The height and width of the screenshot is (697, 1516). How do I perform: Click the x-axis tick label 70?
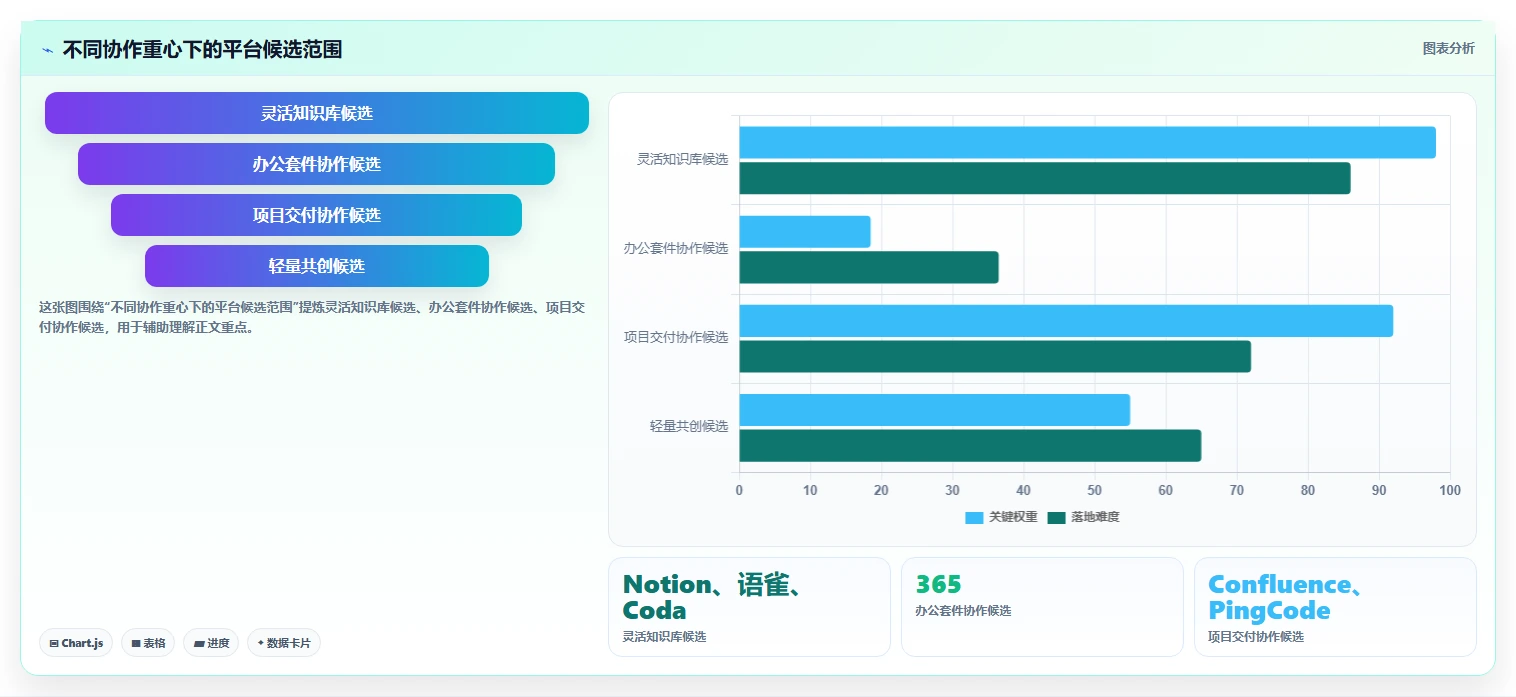[1237, 490]
